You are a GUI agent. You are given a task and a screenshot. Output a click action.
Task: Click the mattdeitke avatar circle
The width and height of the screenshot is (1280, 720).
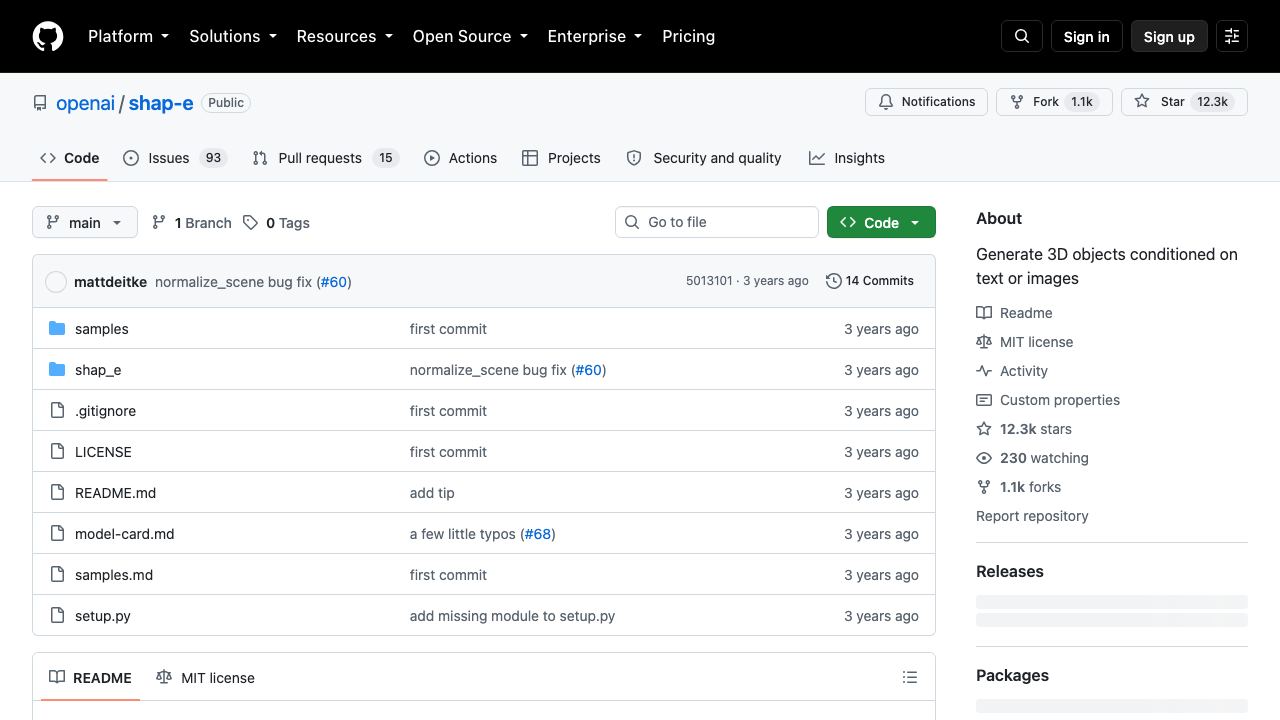click(56, 282)
